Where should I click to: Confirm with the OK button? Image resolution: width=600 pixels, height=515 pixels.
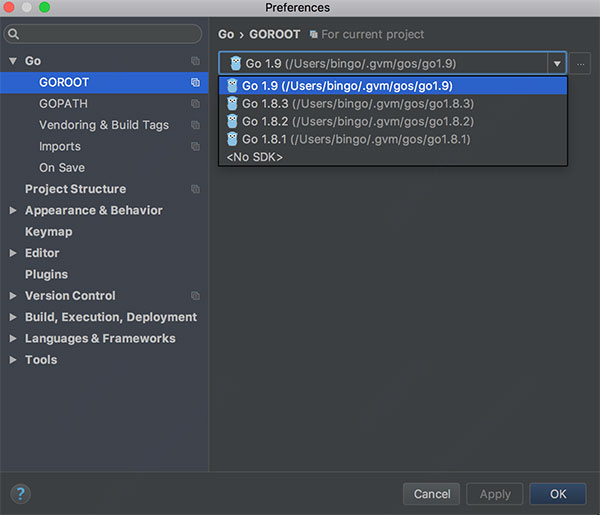click(558, 494)
